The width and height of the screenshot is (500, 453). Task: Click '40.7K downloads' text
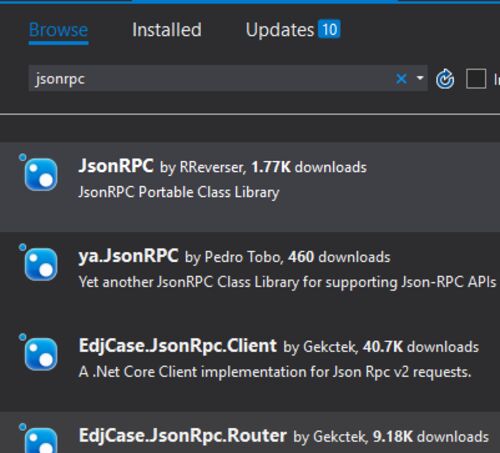(421, 347)
